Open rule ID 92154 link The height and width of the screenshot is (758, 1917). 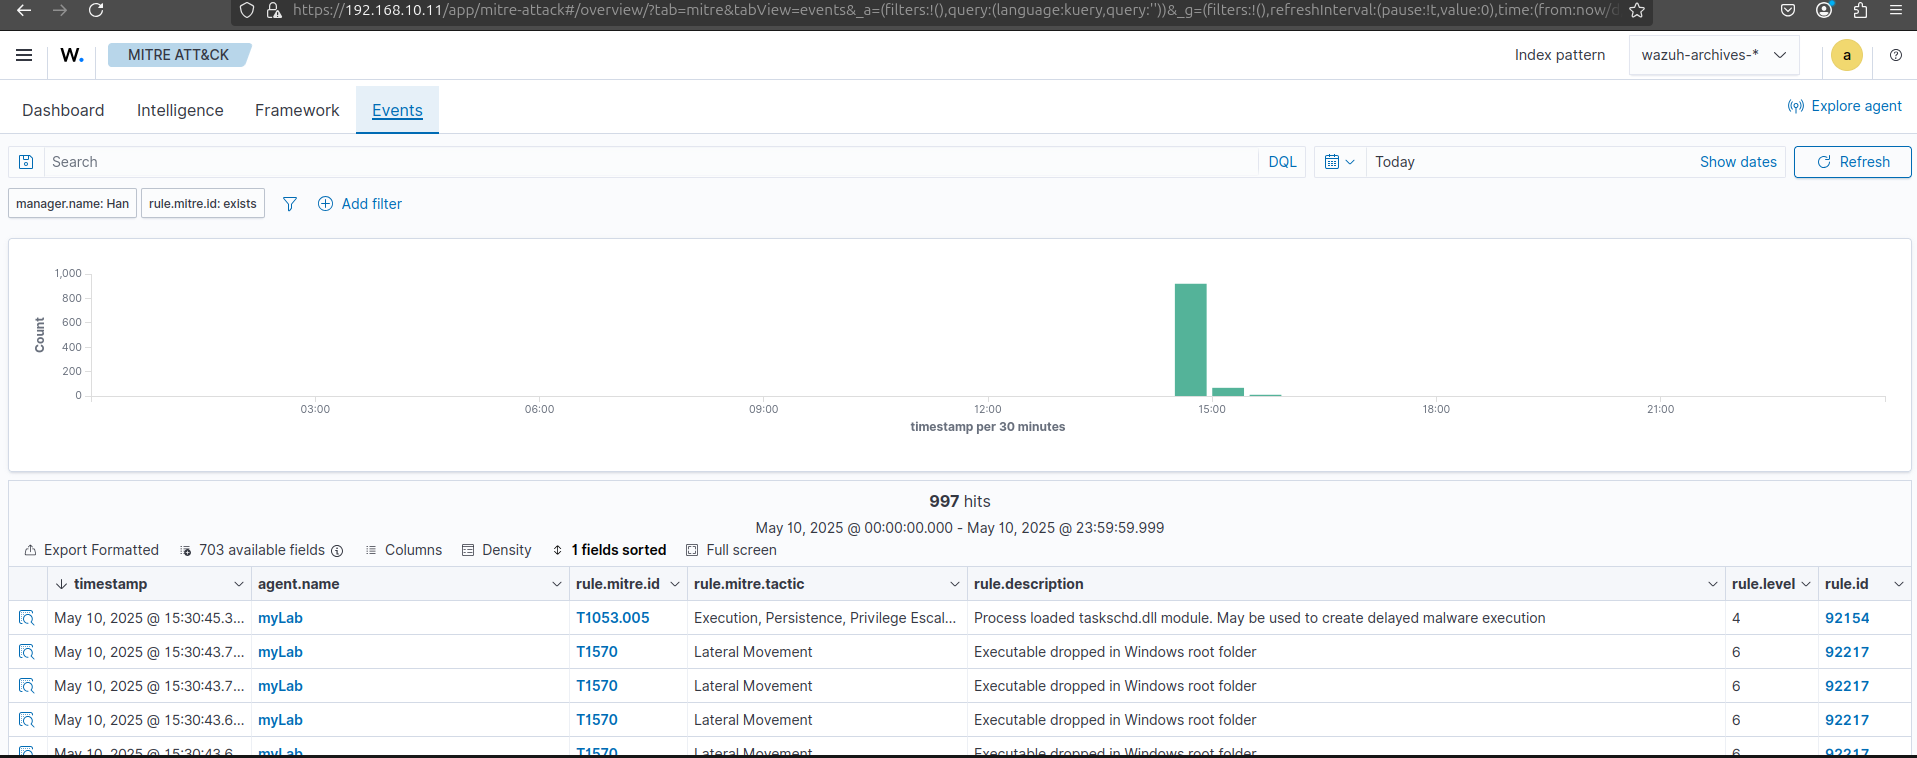(x=1846, y=618)
